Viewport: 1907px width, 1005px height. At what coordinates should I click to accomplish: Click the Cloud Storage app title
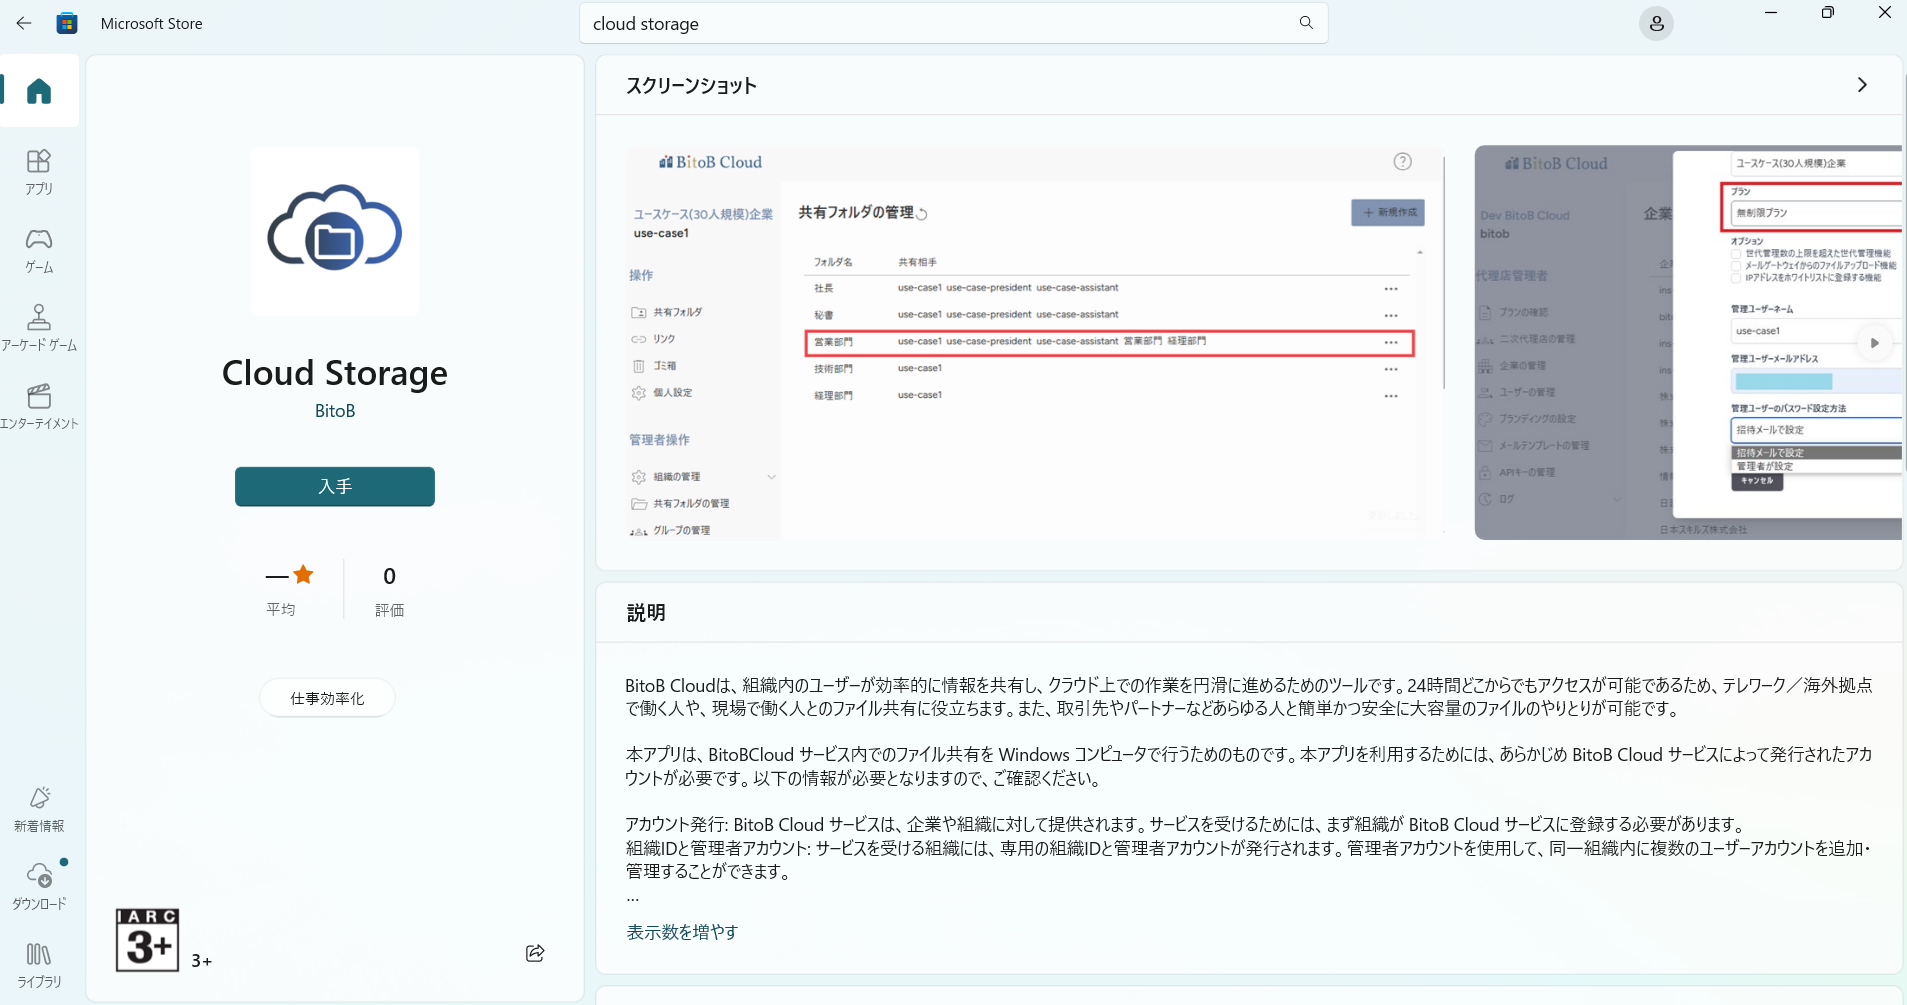click(x=335, y=373)
